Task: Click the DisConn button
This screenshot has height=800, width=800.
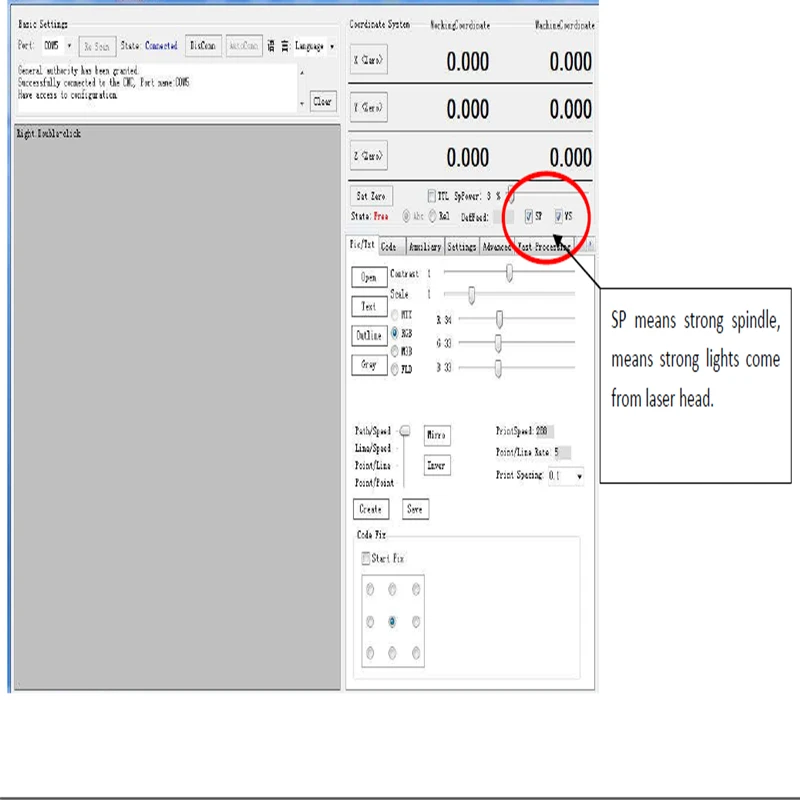Action: [203, 46]
